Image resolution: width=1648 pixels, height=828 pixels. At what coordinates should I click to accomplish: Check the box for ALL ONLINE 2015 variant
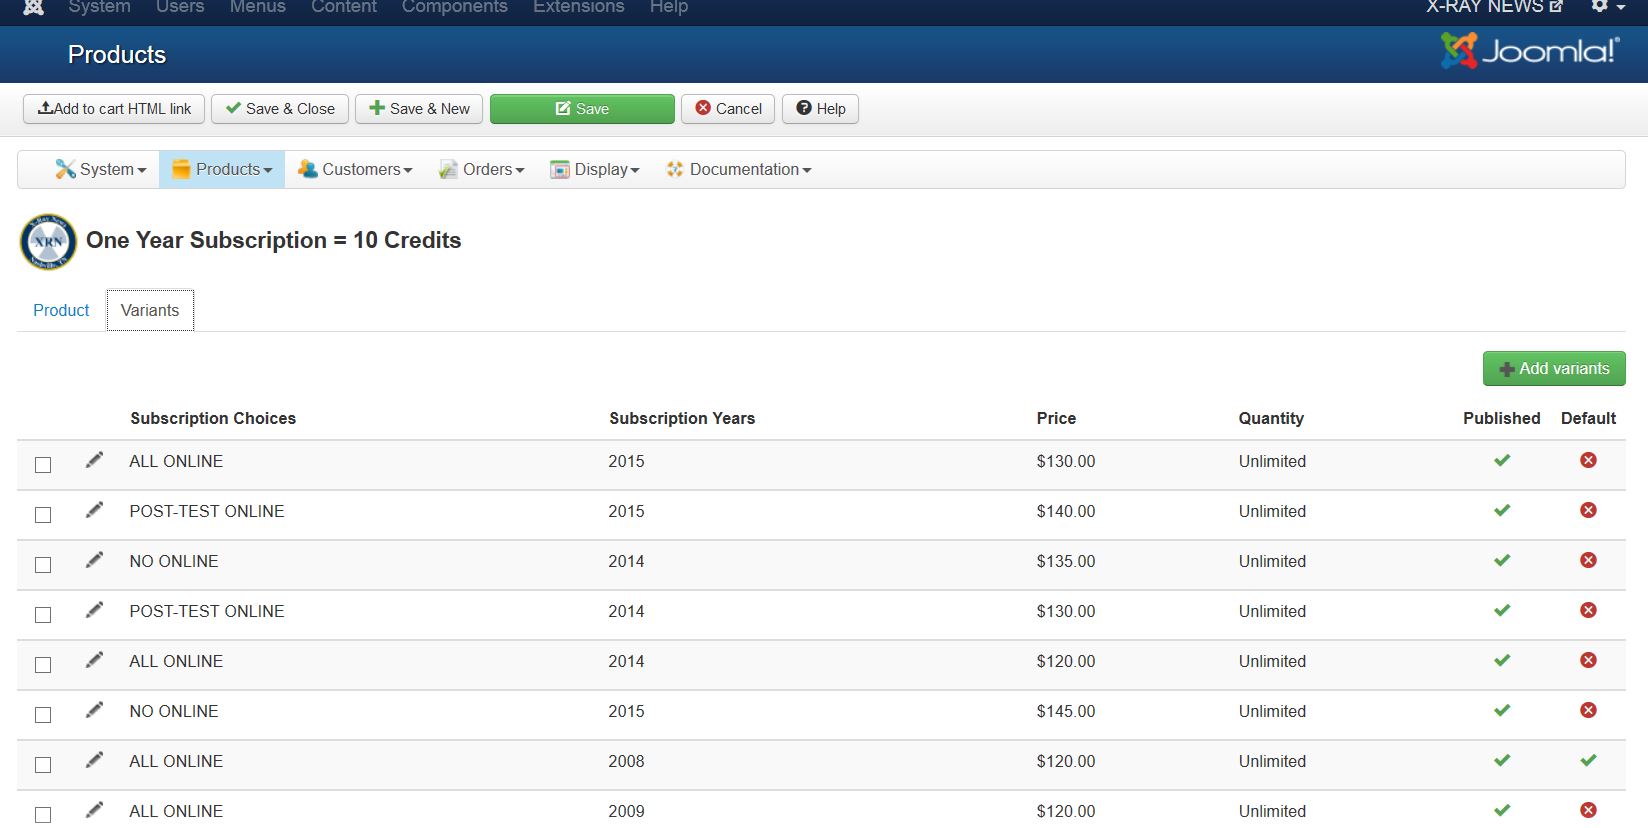(43, 464)
